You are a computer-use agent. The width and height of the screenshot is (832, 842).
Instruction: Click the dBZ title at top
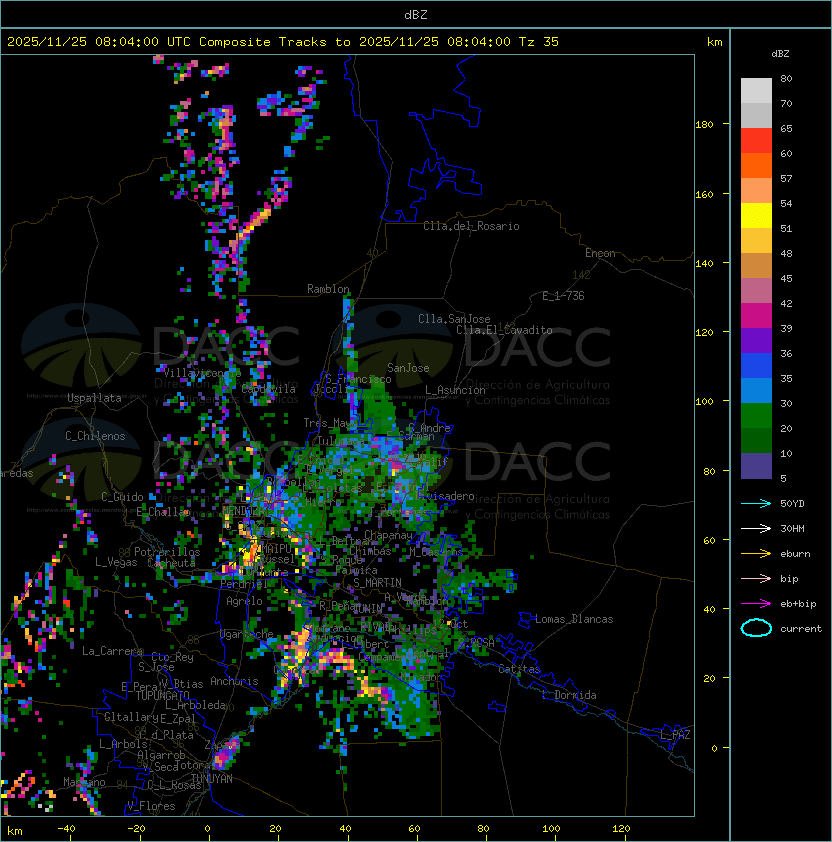pos(416,14)
